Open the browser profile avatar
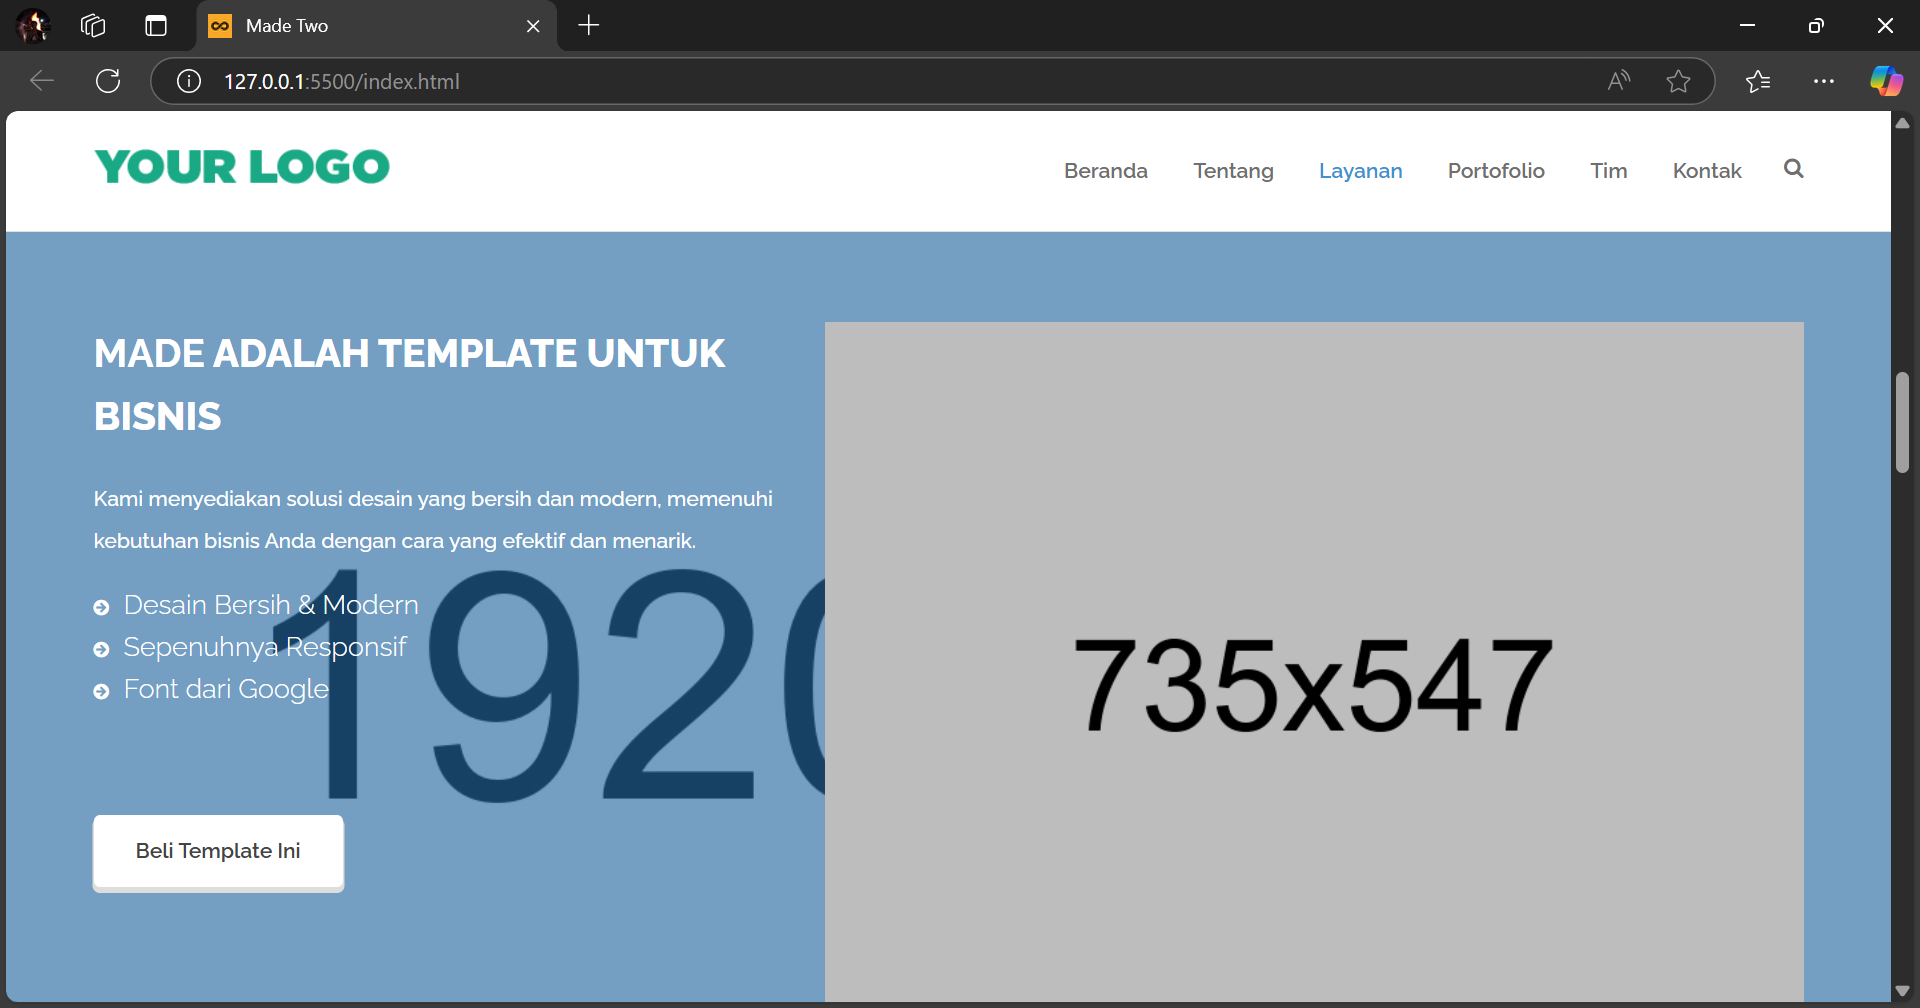 (33, 26)
